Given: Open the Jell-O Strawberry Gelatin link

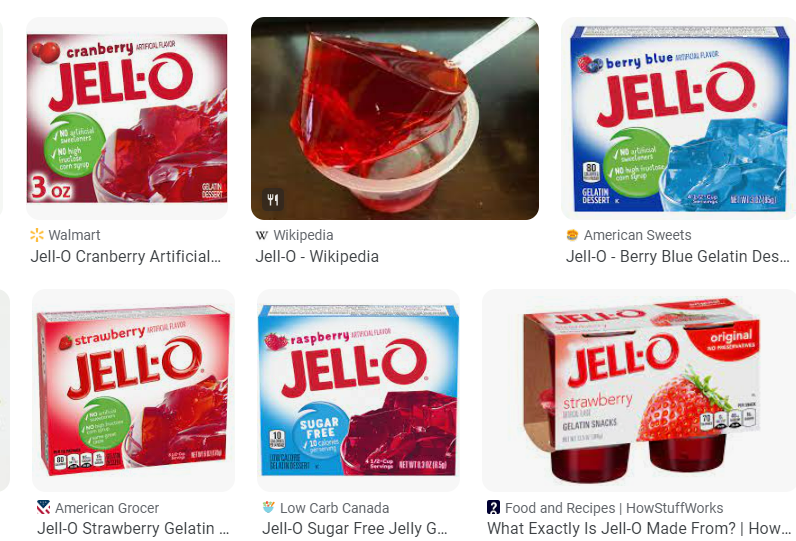Looking at the screenshot, I should point(133,529).
